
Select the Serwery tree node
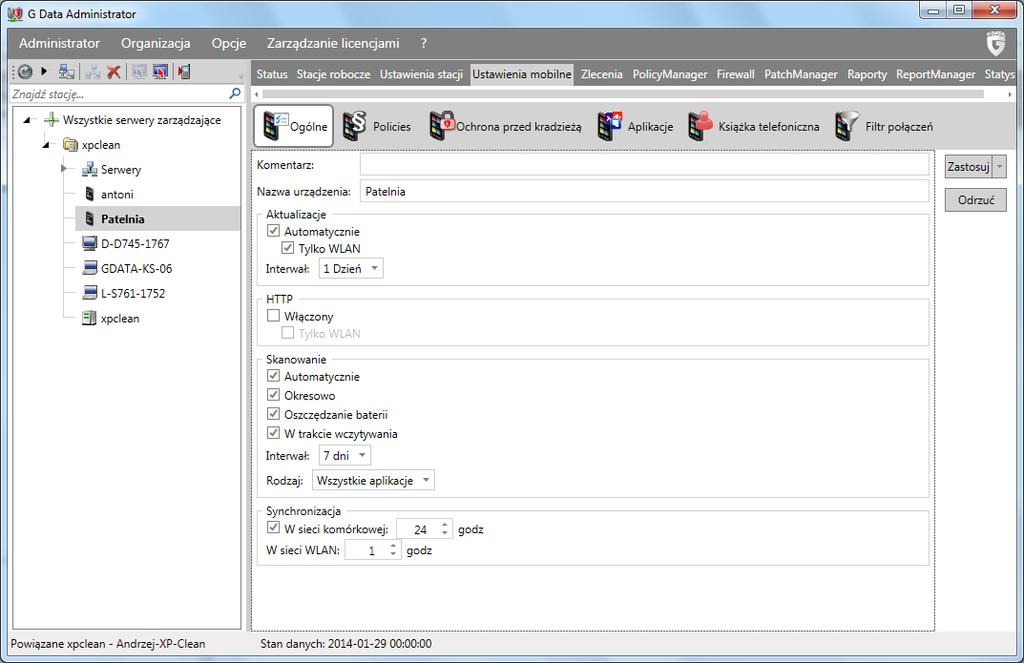point(120,169)
